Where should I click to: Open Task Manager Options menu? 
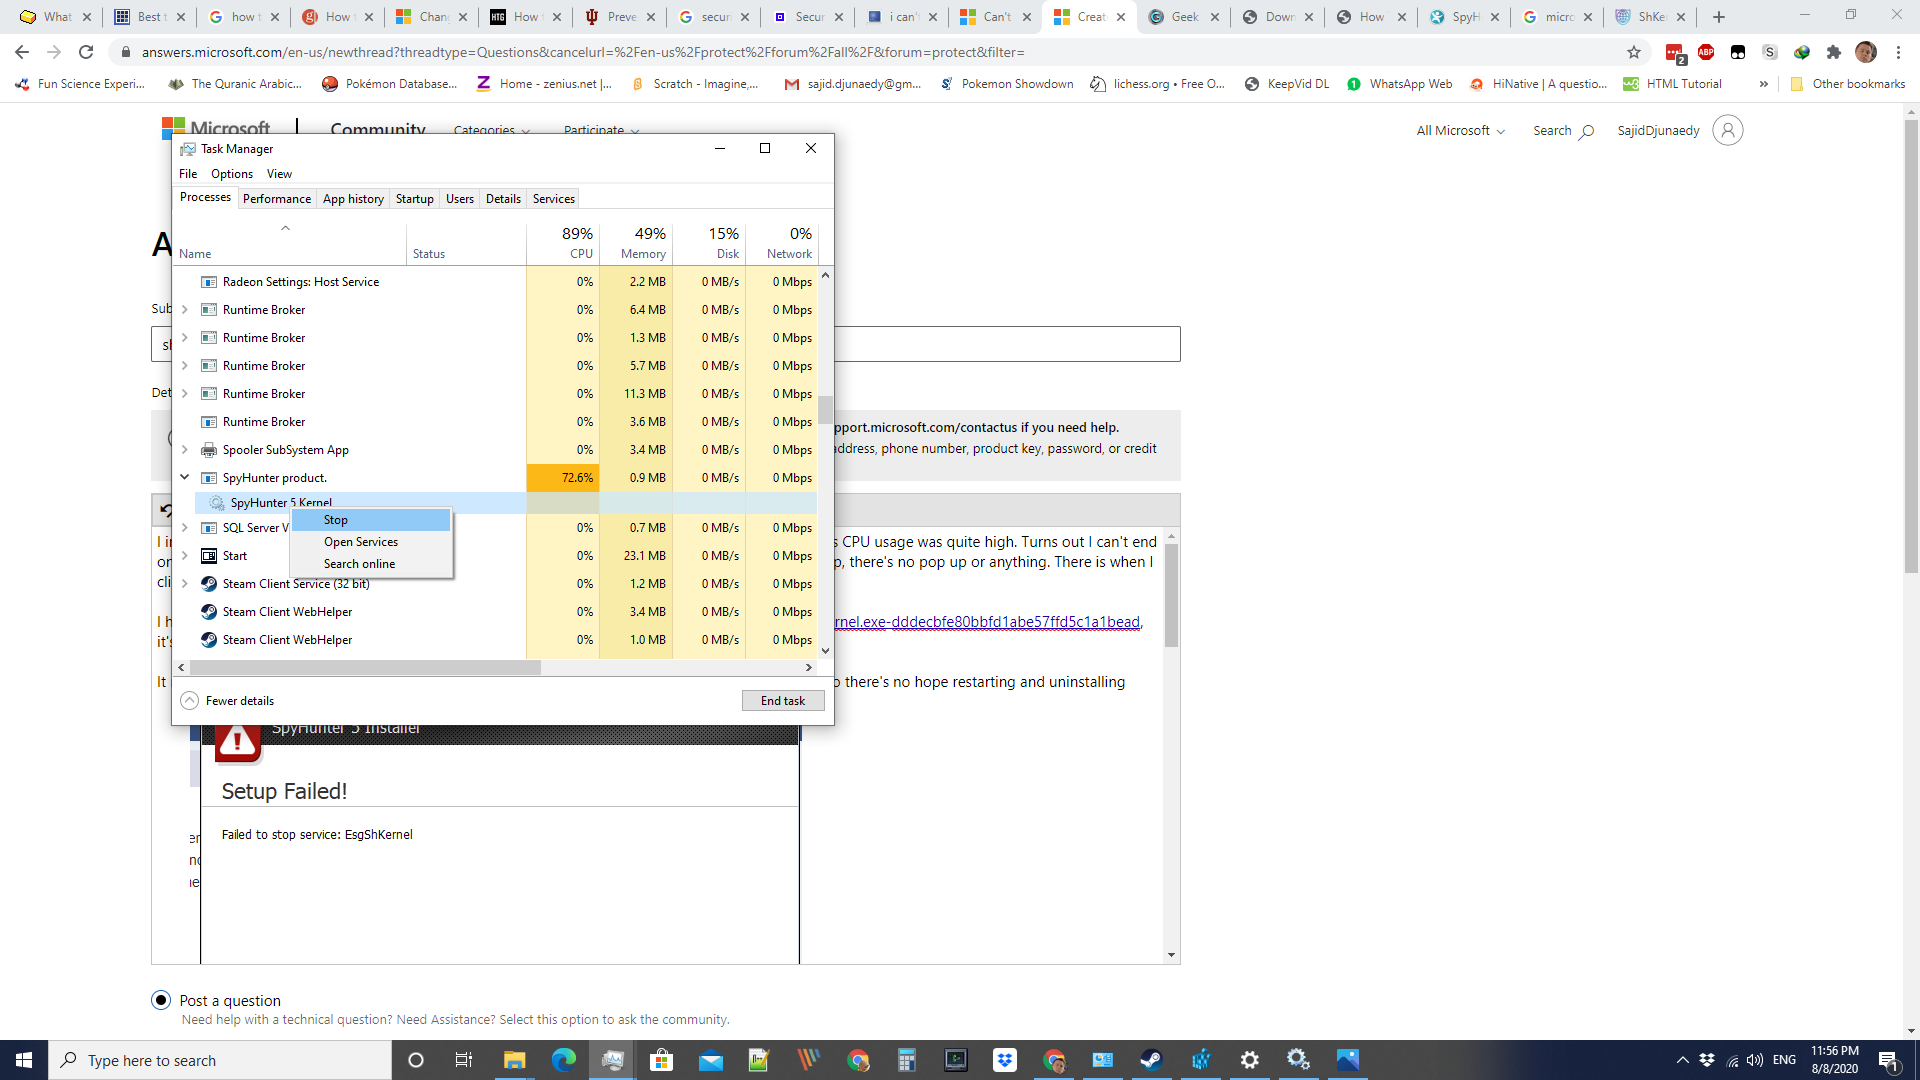(x=232, y=174)
